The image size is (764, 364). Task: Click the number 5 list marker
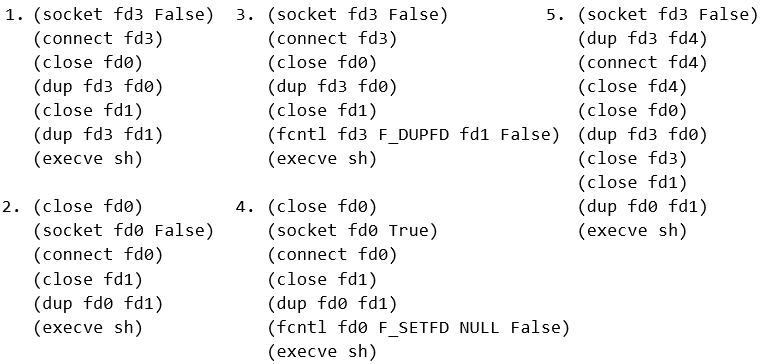[x=555, y=15]
